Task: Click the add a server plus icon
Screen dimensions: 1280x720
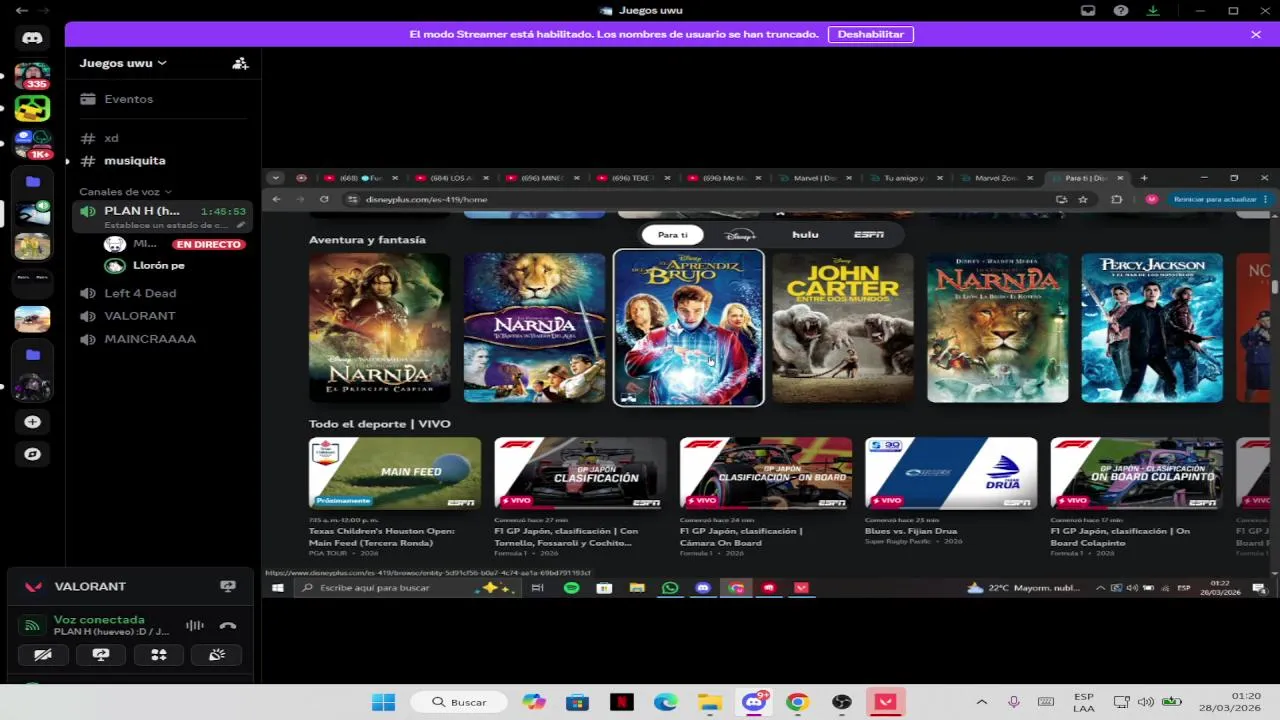Action: point(32,422)
